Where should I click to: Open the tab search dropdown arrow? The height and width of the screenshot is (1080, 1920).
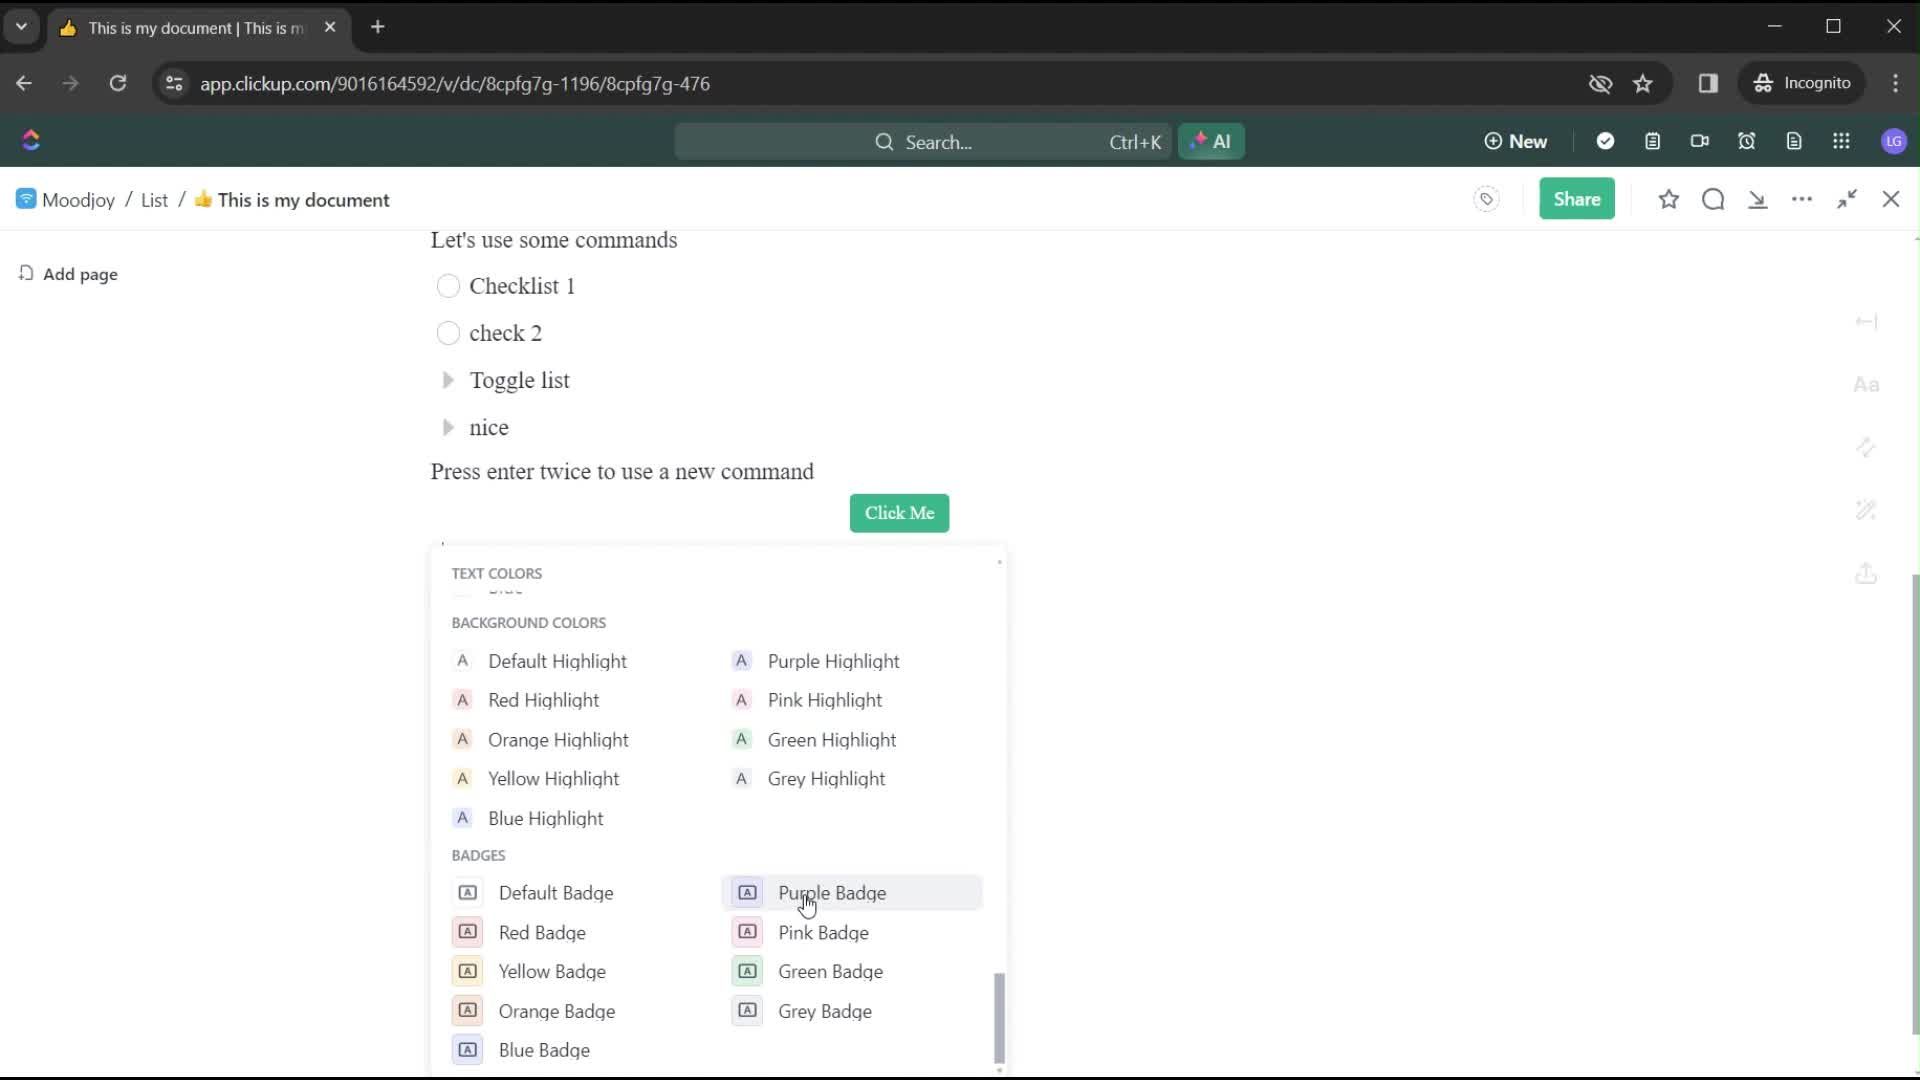(x=21, y=27)
